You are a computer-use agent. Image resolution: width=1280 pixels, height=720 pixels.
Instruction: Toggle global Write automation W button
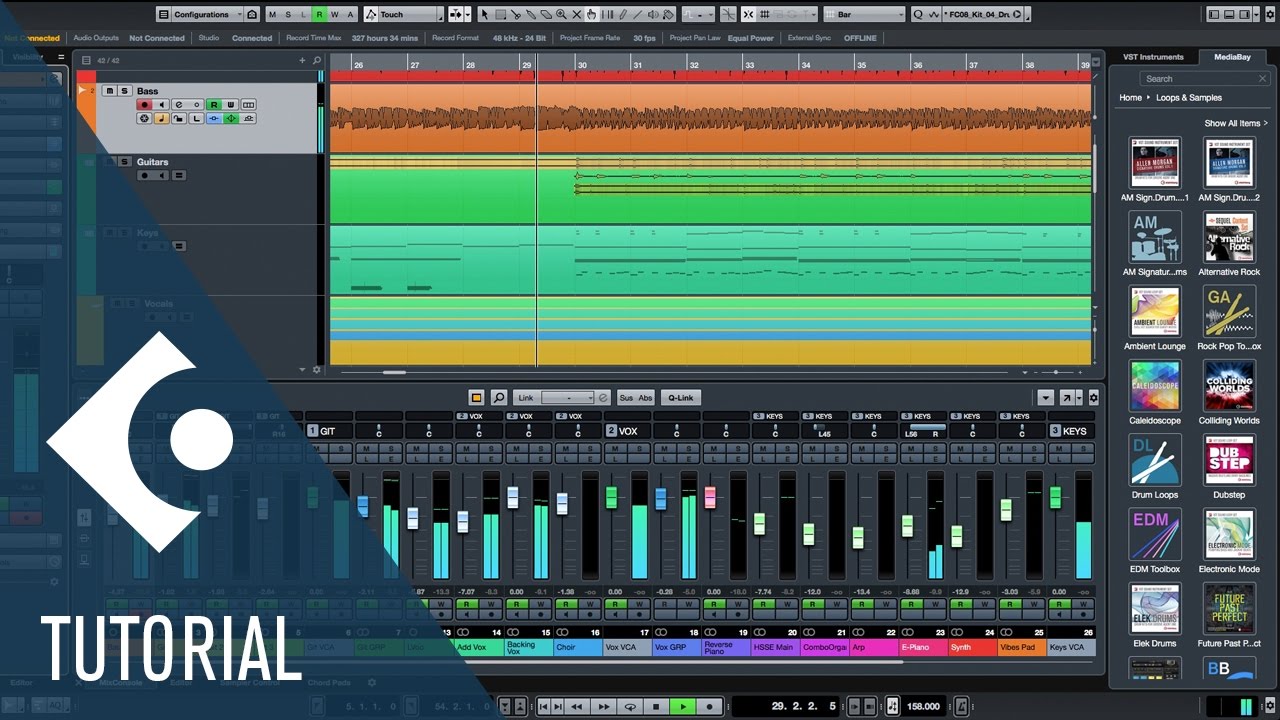(335, 14)
